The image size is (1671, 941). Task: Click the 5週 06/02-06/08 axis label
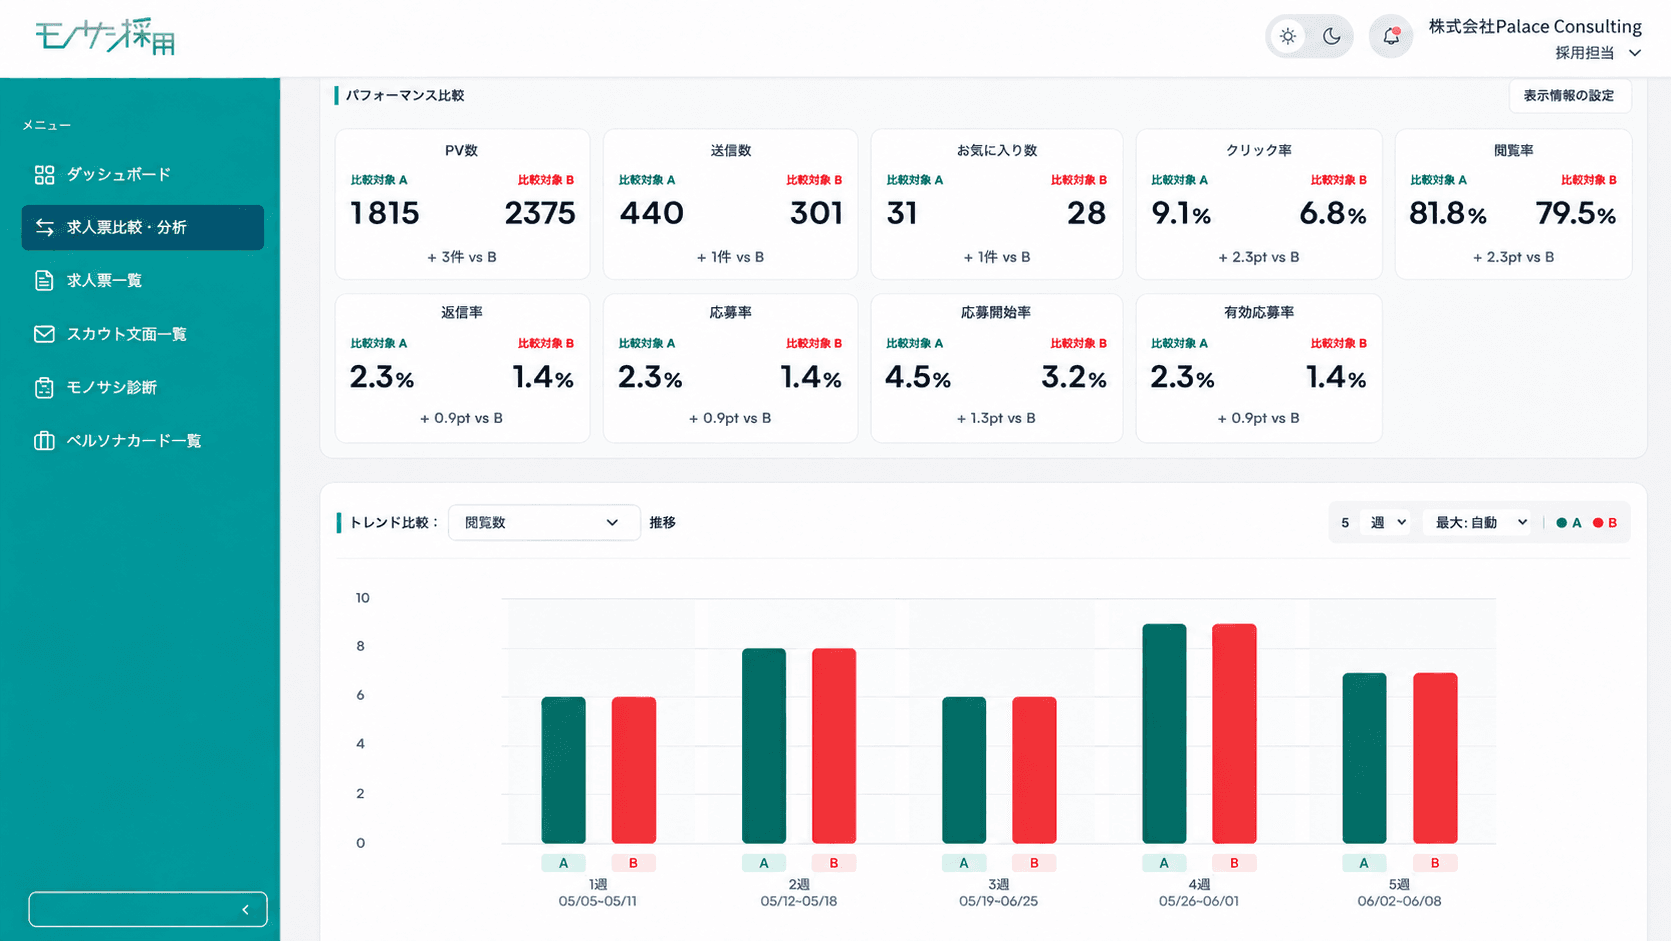[1399, 893]
